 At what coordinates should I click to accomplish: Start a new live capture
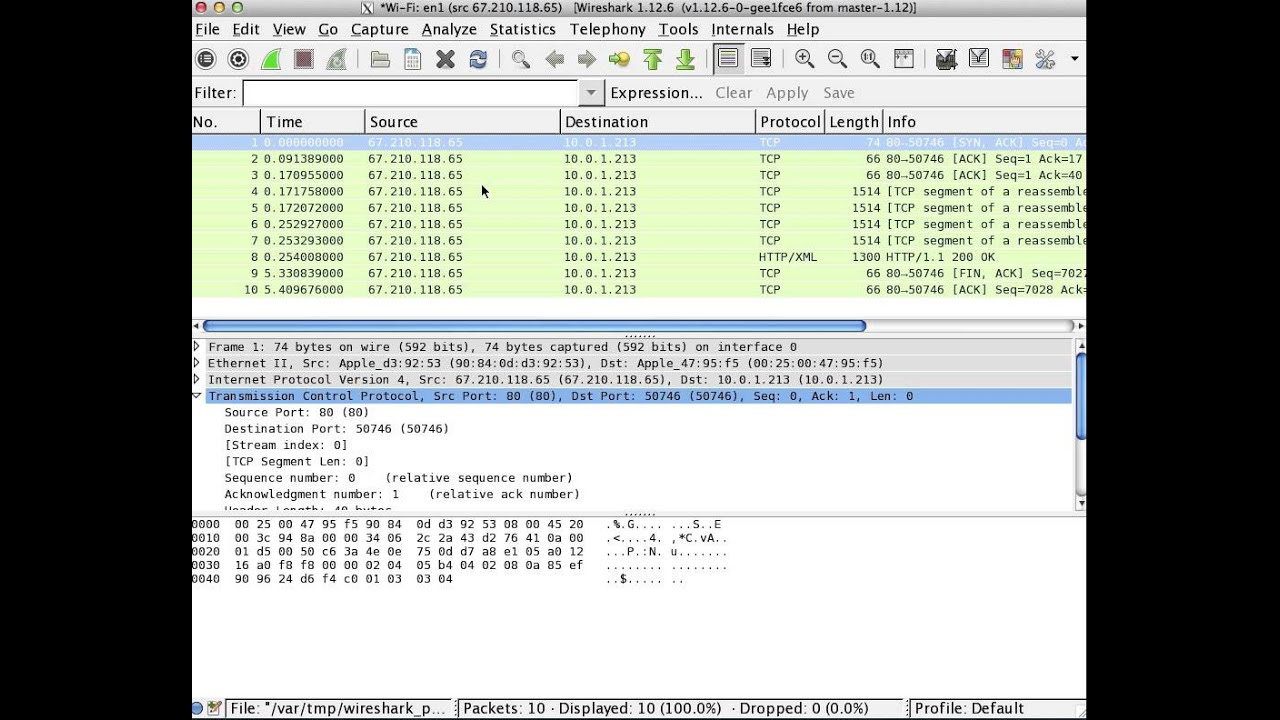point(271,60)
